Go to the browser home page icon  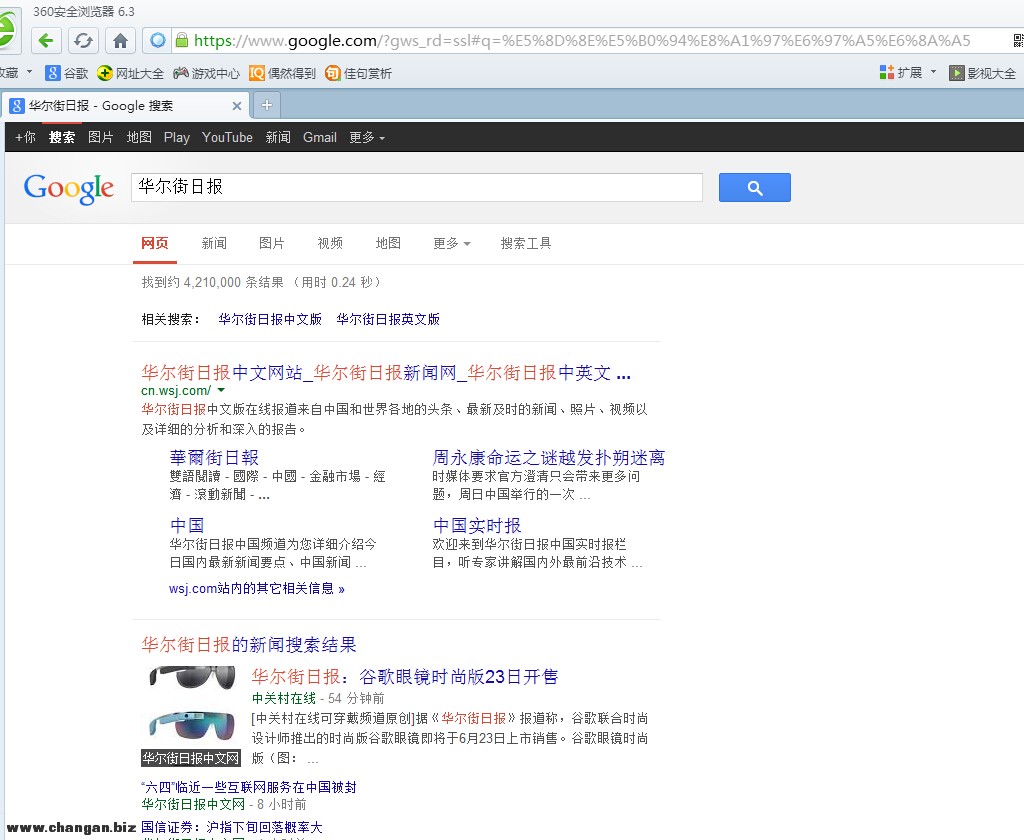tap(120, 41)
